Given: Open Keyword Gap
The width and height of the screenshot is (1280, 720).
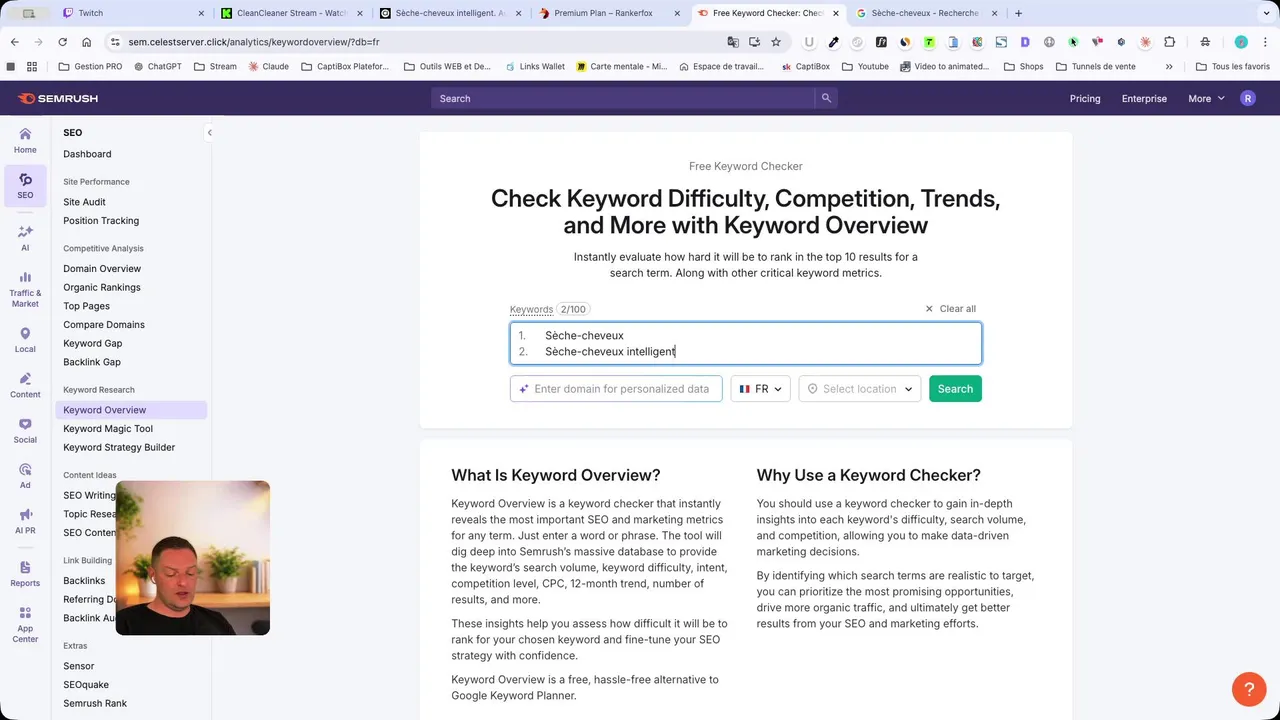Looking at the screenshot, I should point(92,344).
